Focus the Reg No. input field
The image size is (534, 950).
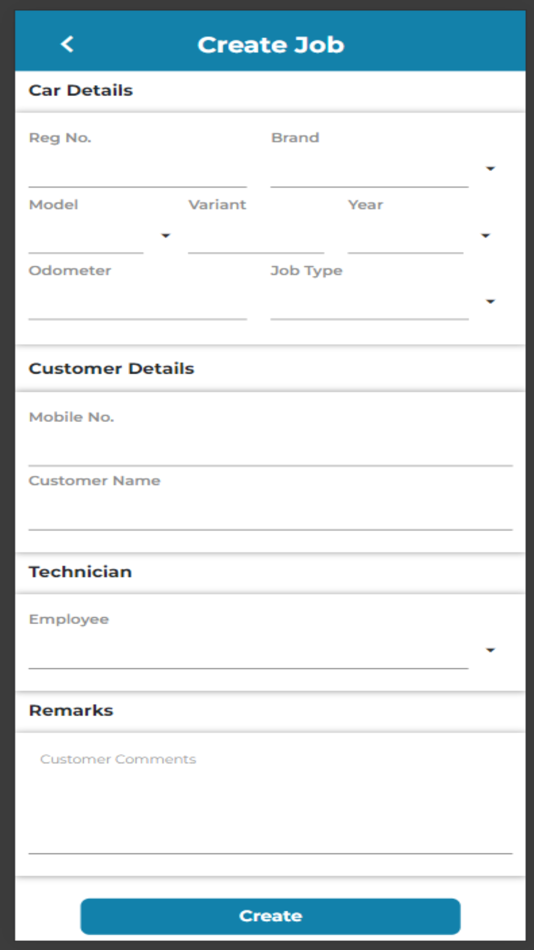pos(138,171)
